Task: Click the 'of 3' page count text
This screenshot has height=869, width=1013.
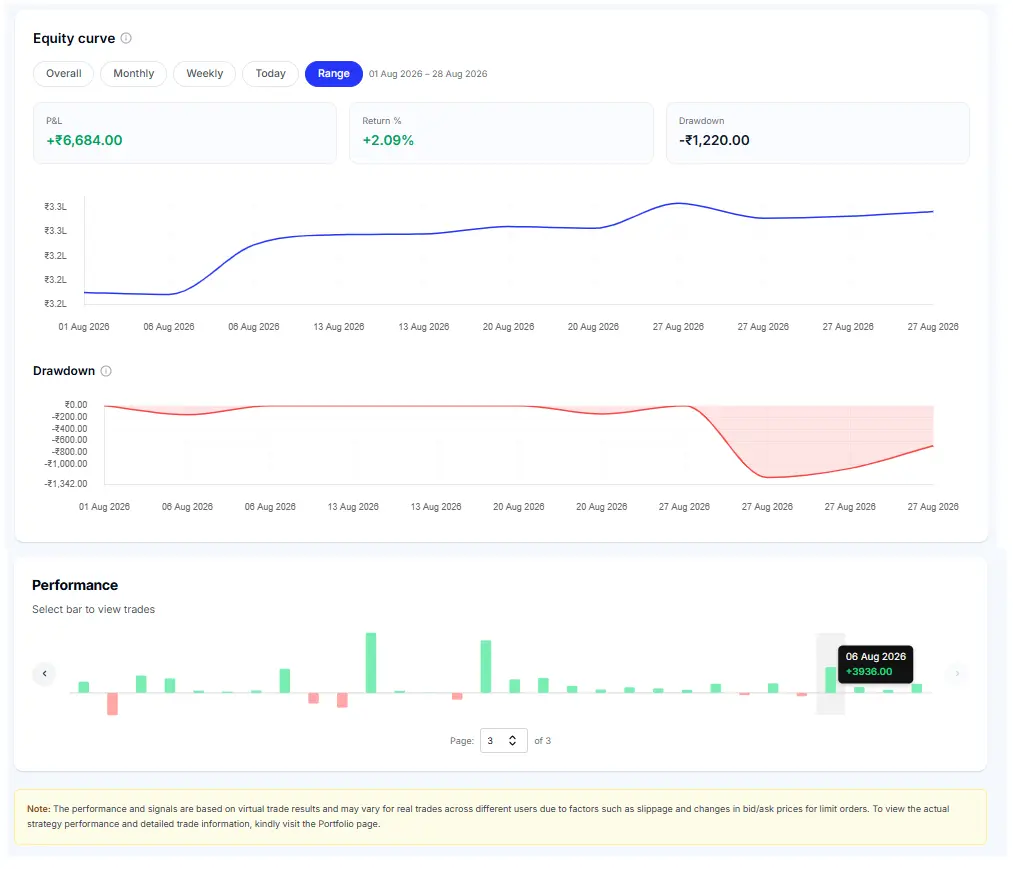Action: (543, 740)
